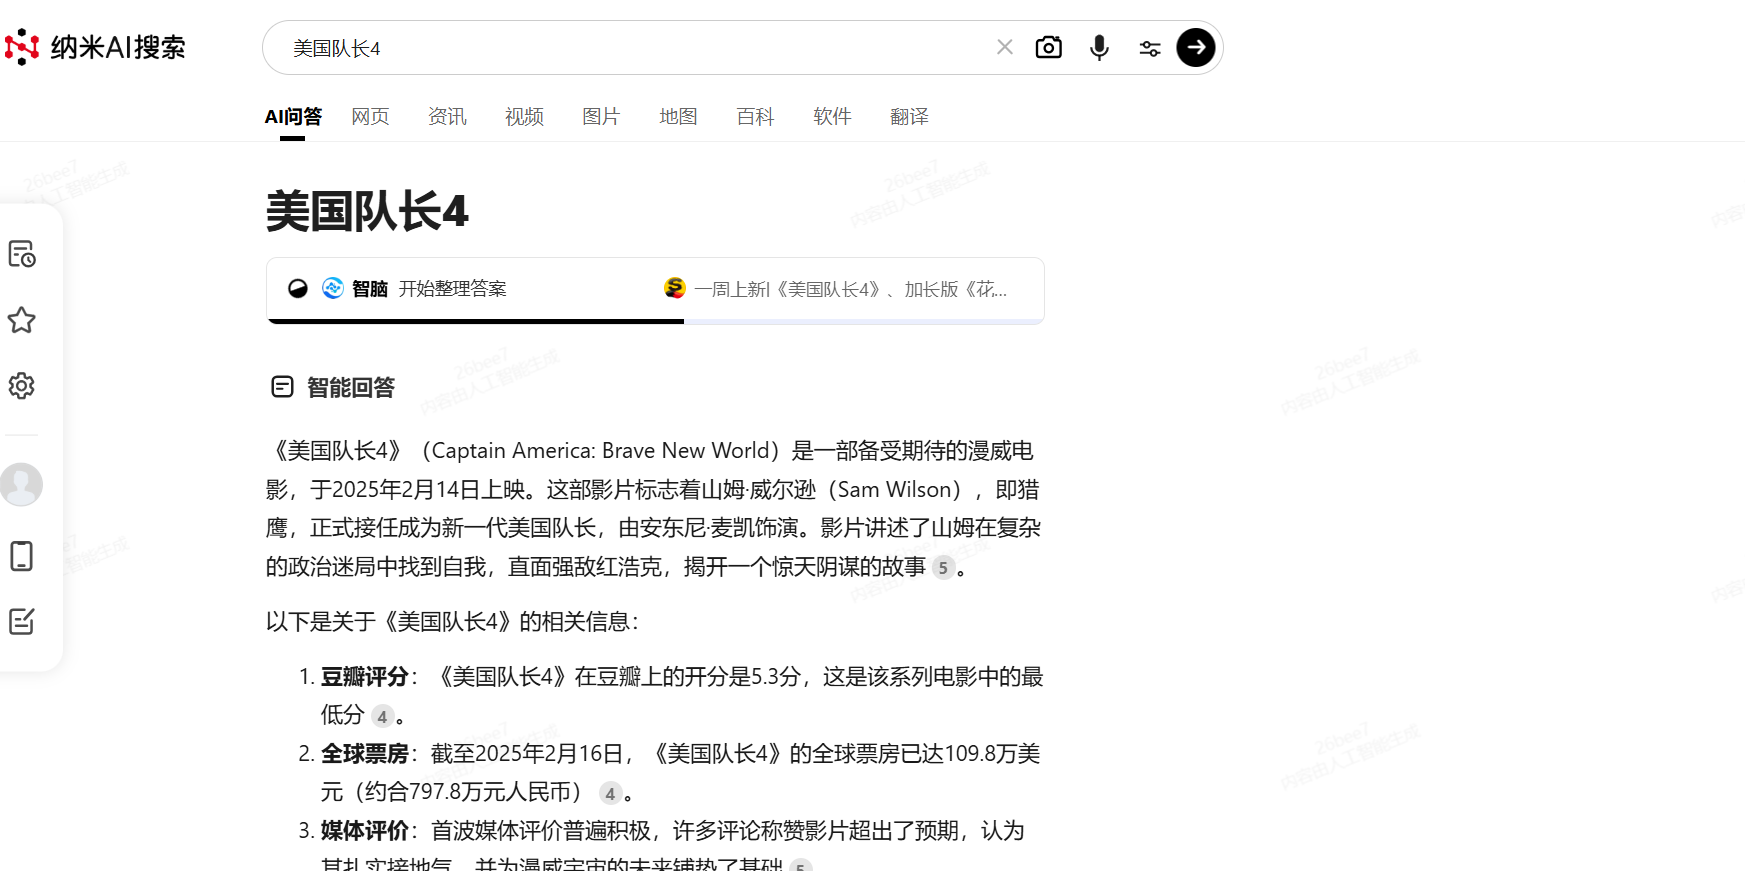Image resolution: width=1745 pixels, height=871 pixels.
Task: Open settings gear in left sidebar
Action: point(22,386)
